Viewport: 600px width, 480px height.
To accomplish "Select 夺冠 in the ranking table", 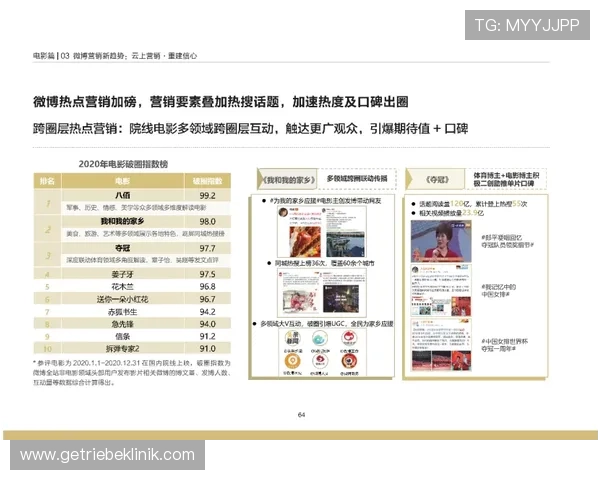I will tap(122, 248).
